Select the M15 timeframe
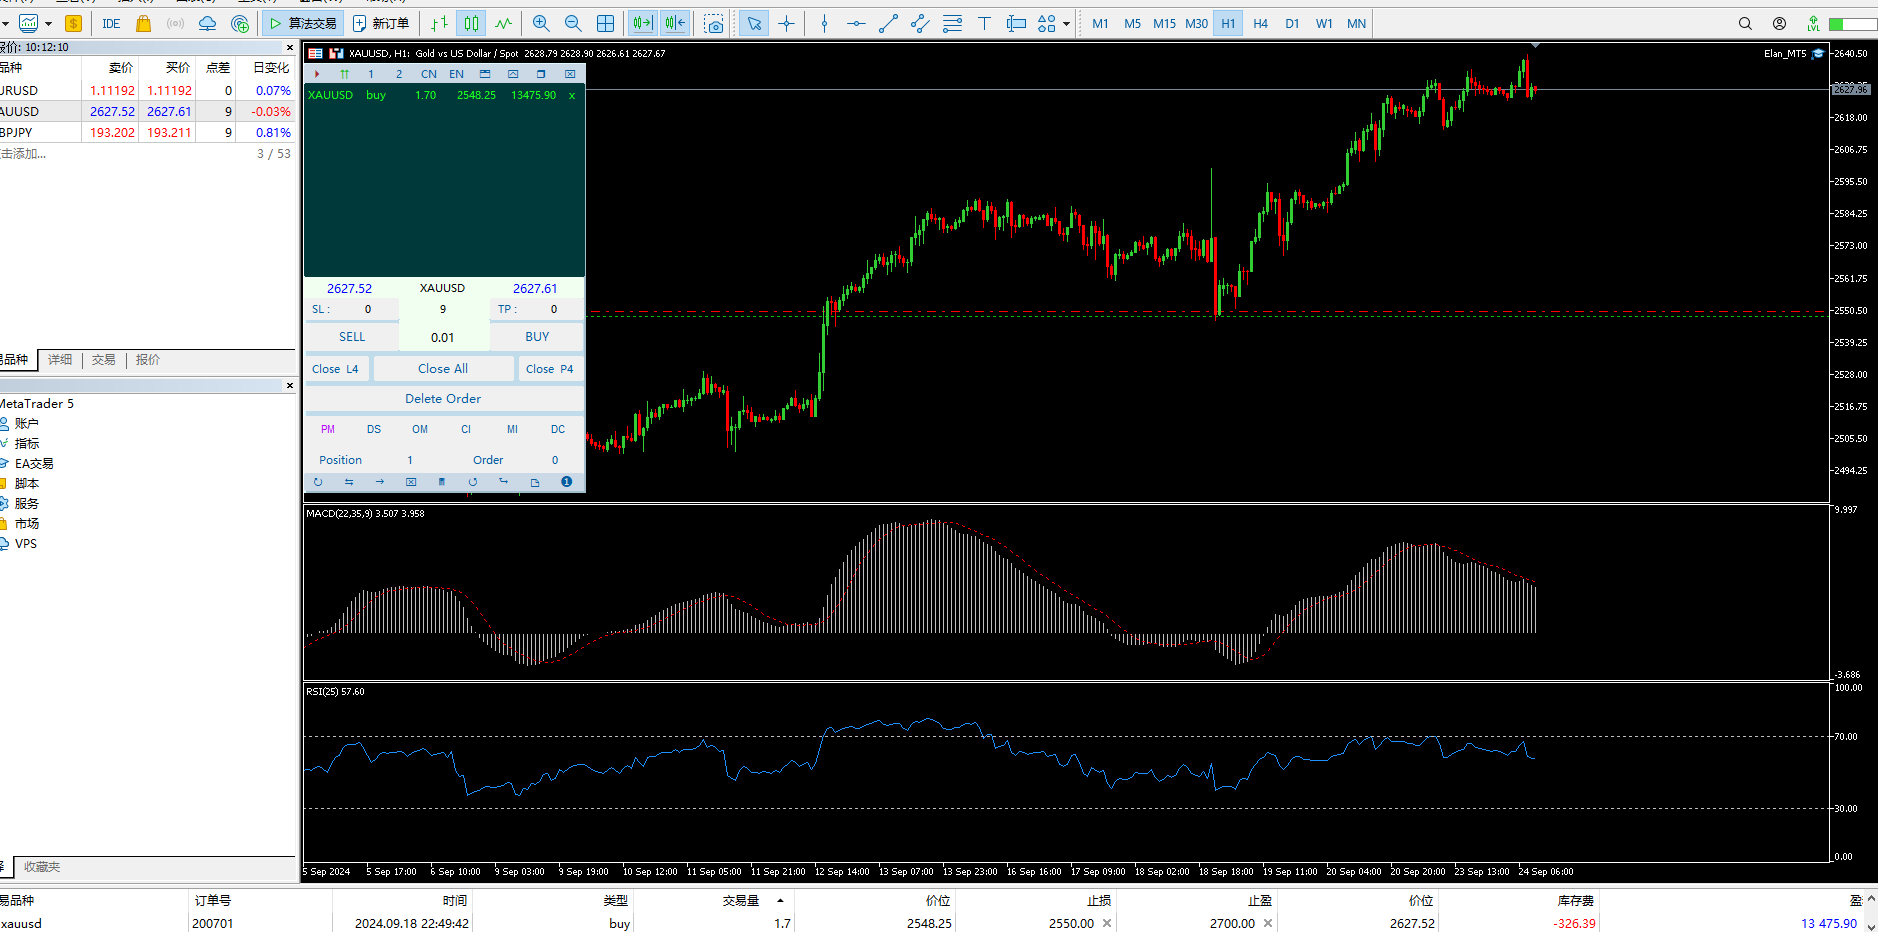 [1164, 23]
